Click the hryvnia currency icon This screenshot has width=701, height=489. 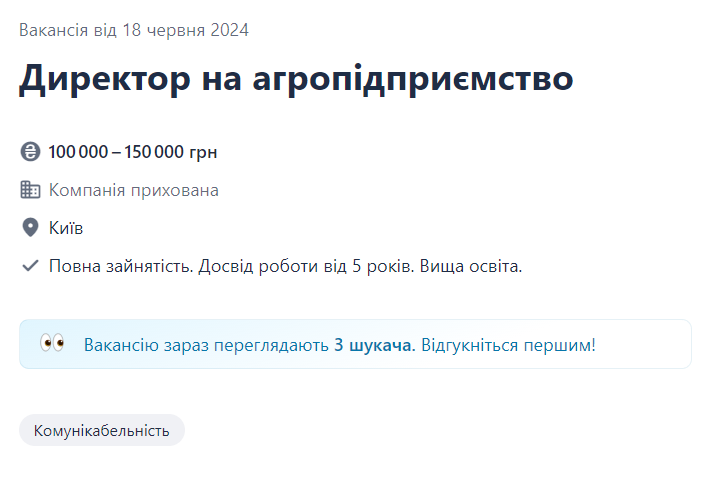tap(30, 152)
